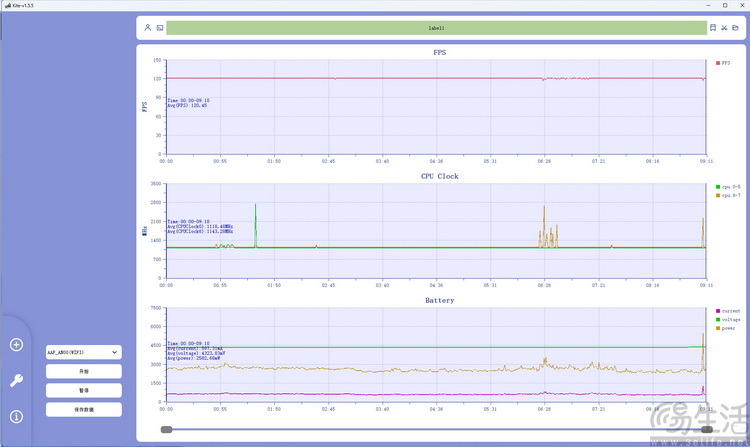This screenshot has height=447, width=750.
Task: Click the bookmark save icon at top right
Action: pos(713,28)
